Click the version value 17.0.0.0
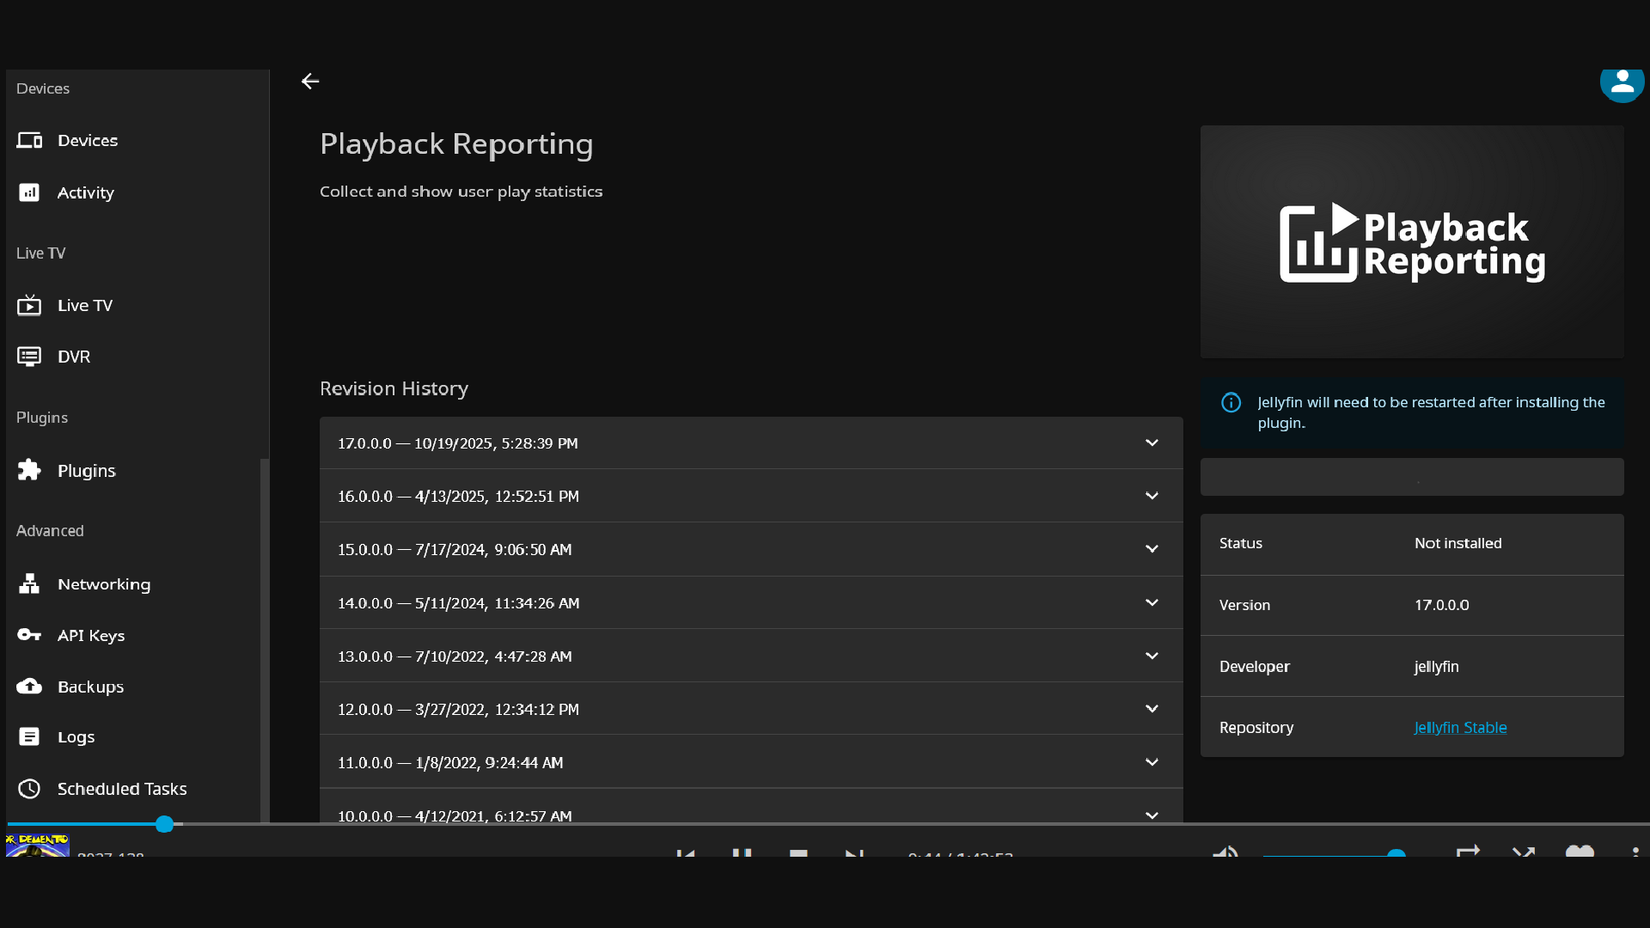Viewport: 1650px width, 928px height. [1441, 605]
